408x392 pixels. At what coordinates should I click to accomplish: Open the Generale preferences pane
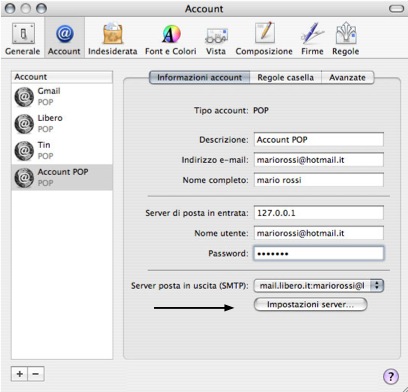click(23, 39)
